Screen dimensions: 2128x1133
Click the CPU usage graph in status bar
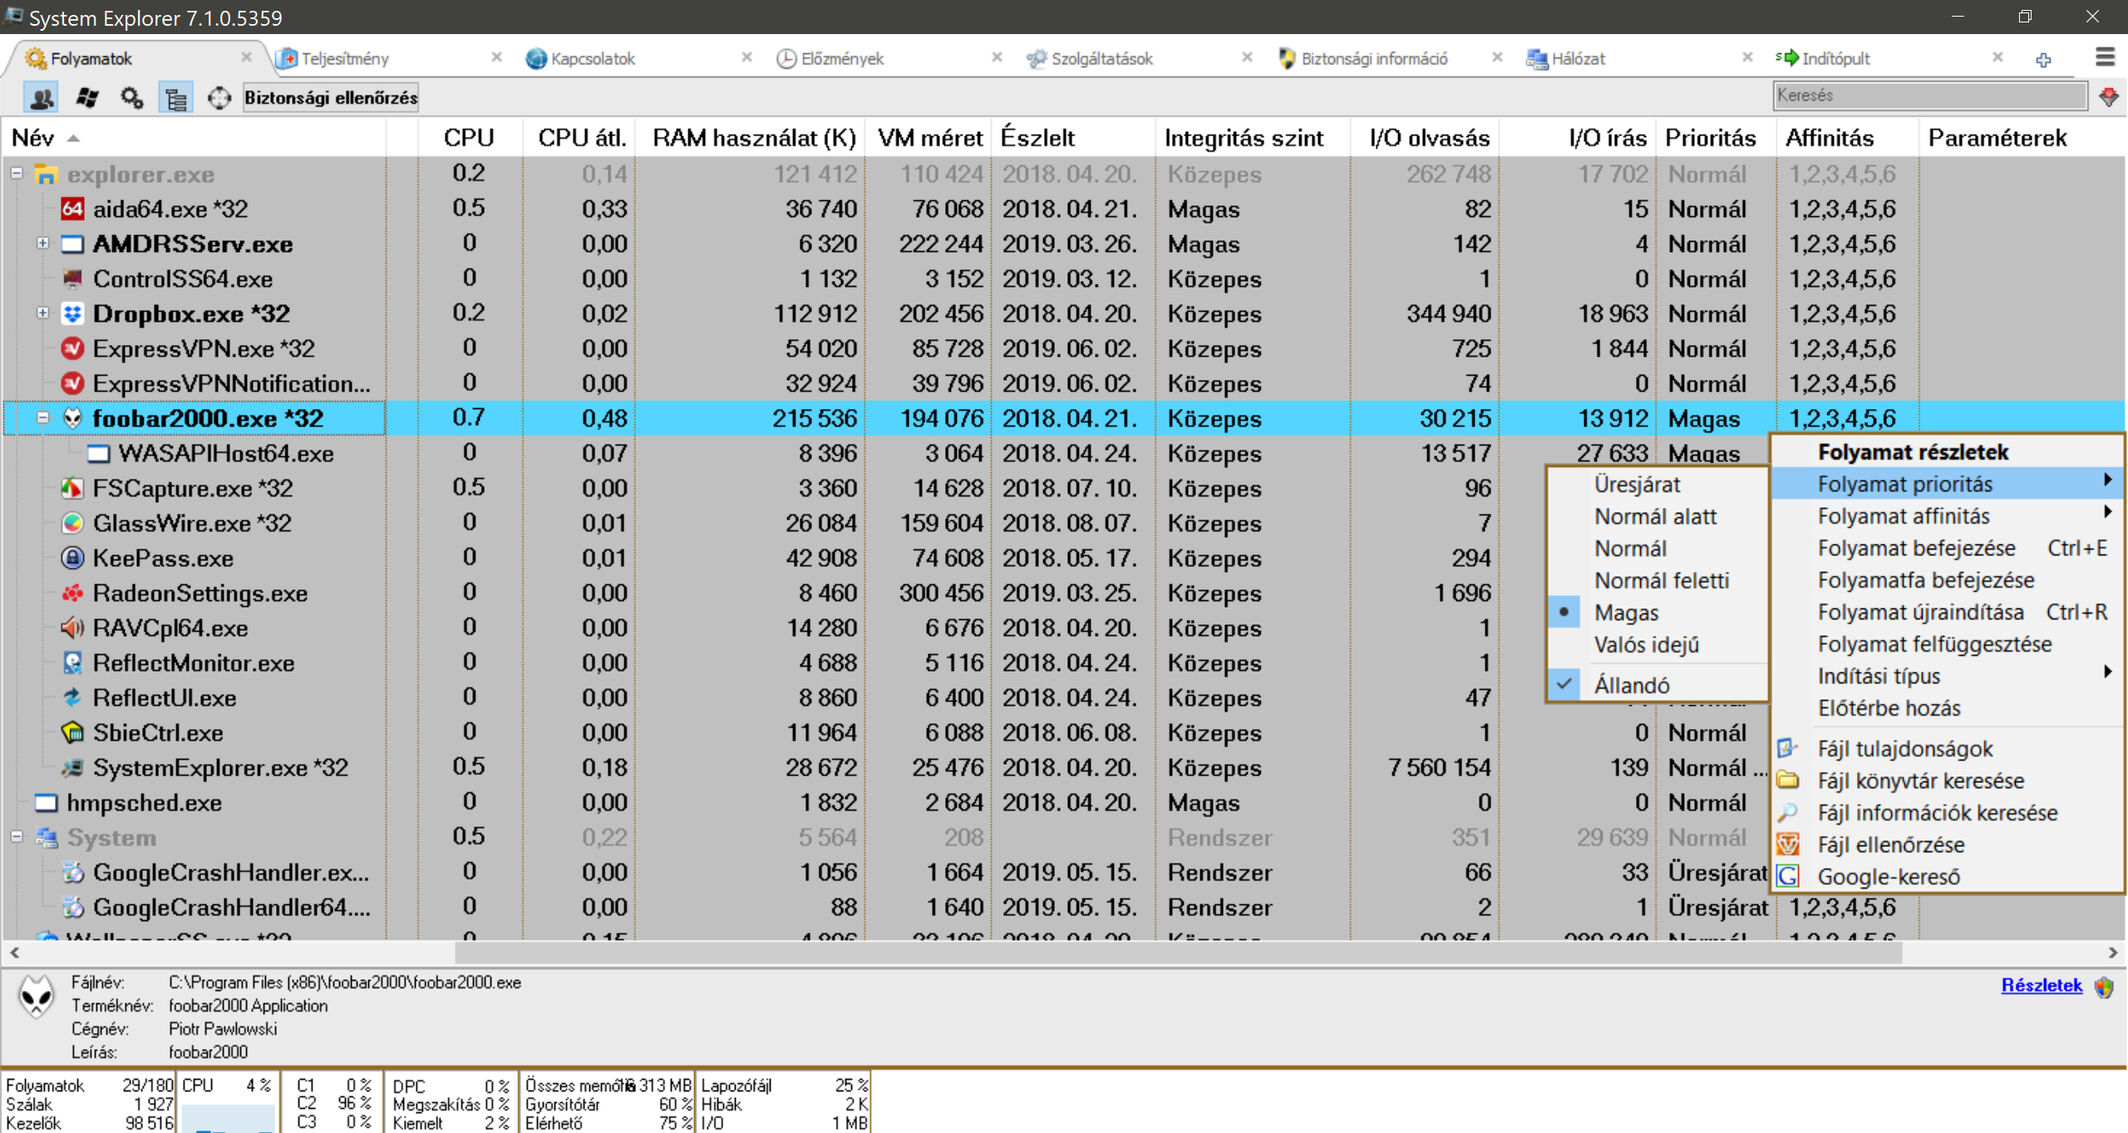click(227, 1117)
